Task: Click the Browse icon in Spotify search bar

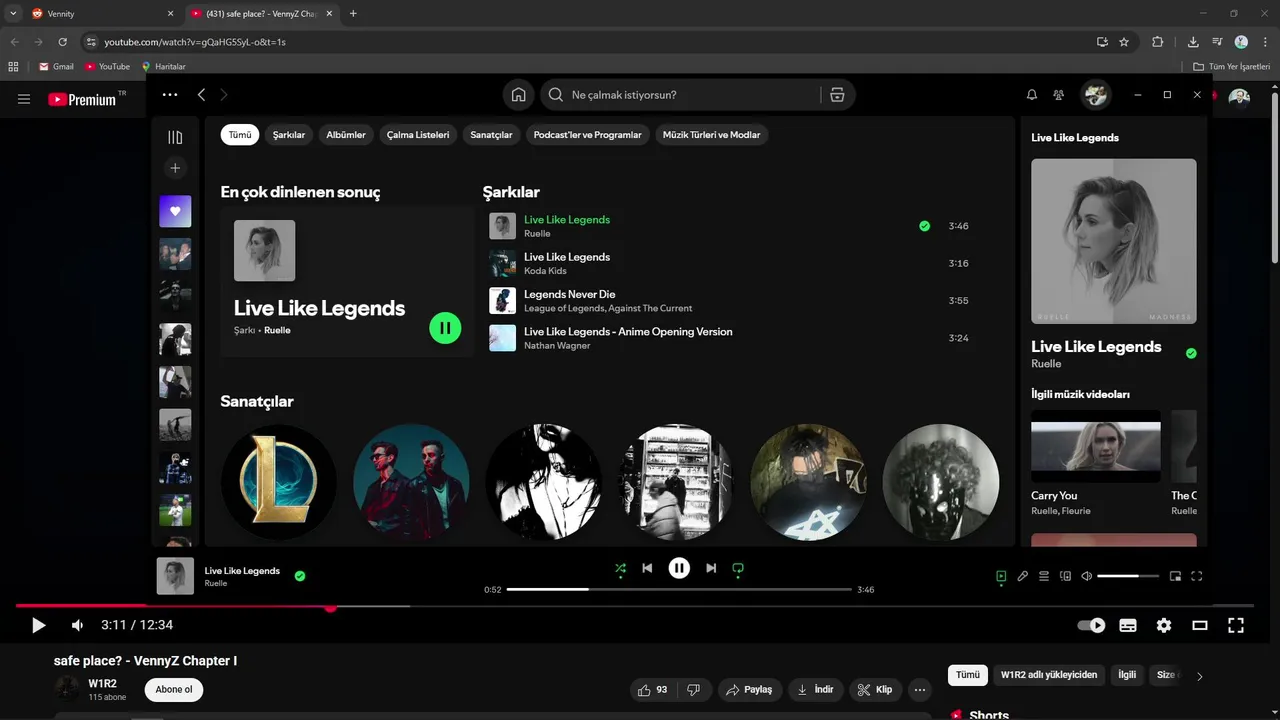Action: (x=837, y=95)
